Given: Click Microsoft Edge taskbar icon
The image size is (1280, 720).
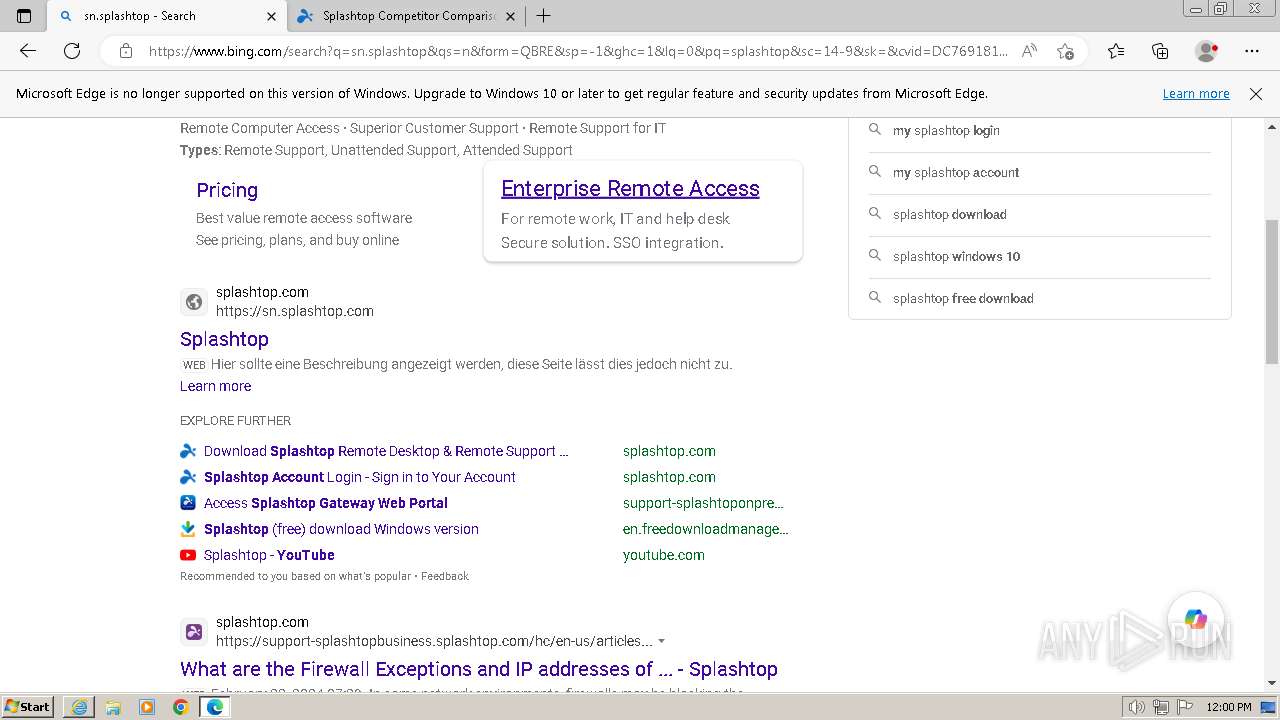Looking at the screenshot, I should click(215, 707).
